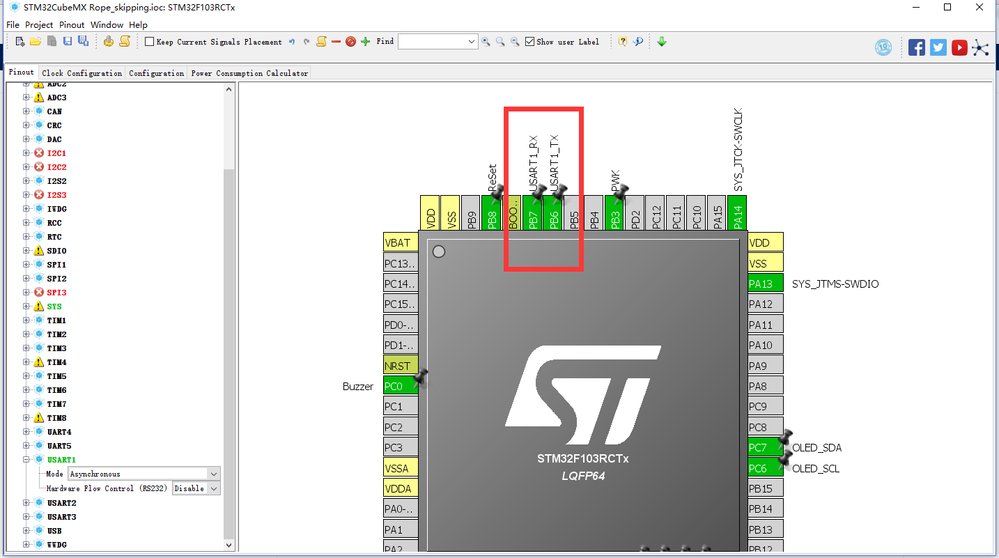The image size is (999, 558).
Task: Click pin PB3 labeled PWK
Action: 615,213
